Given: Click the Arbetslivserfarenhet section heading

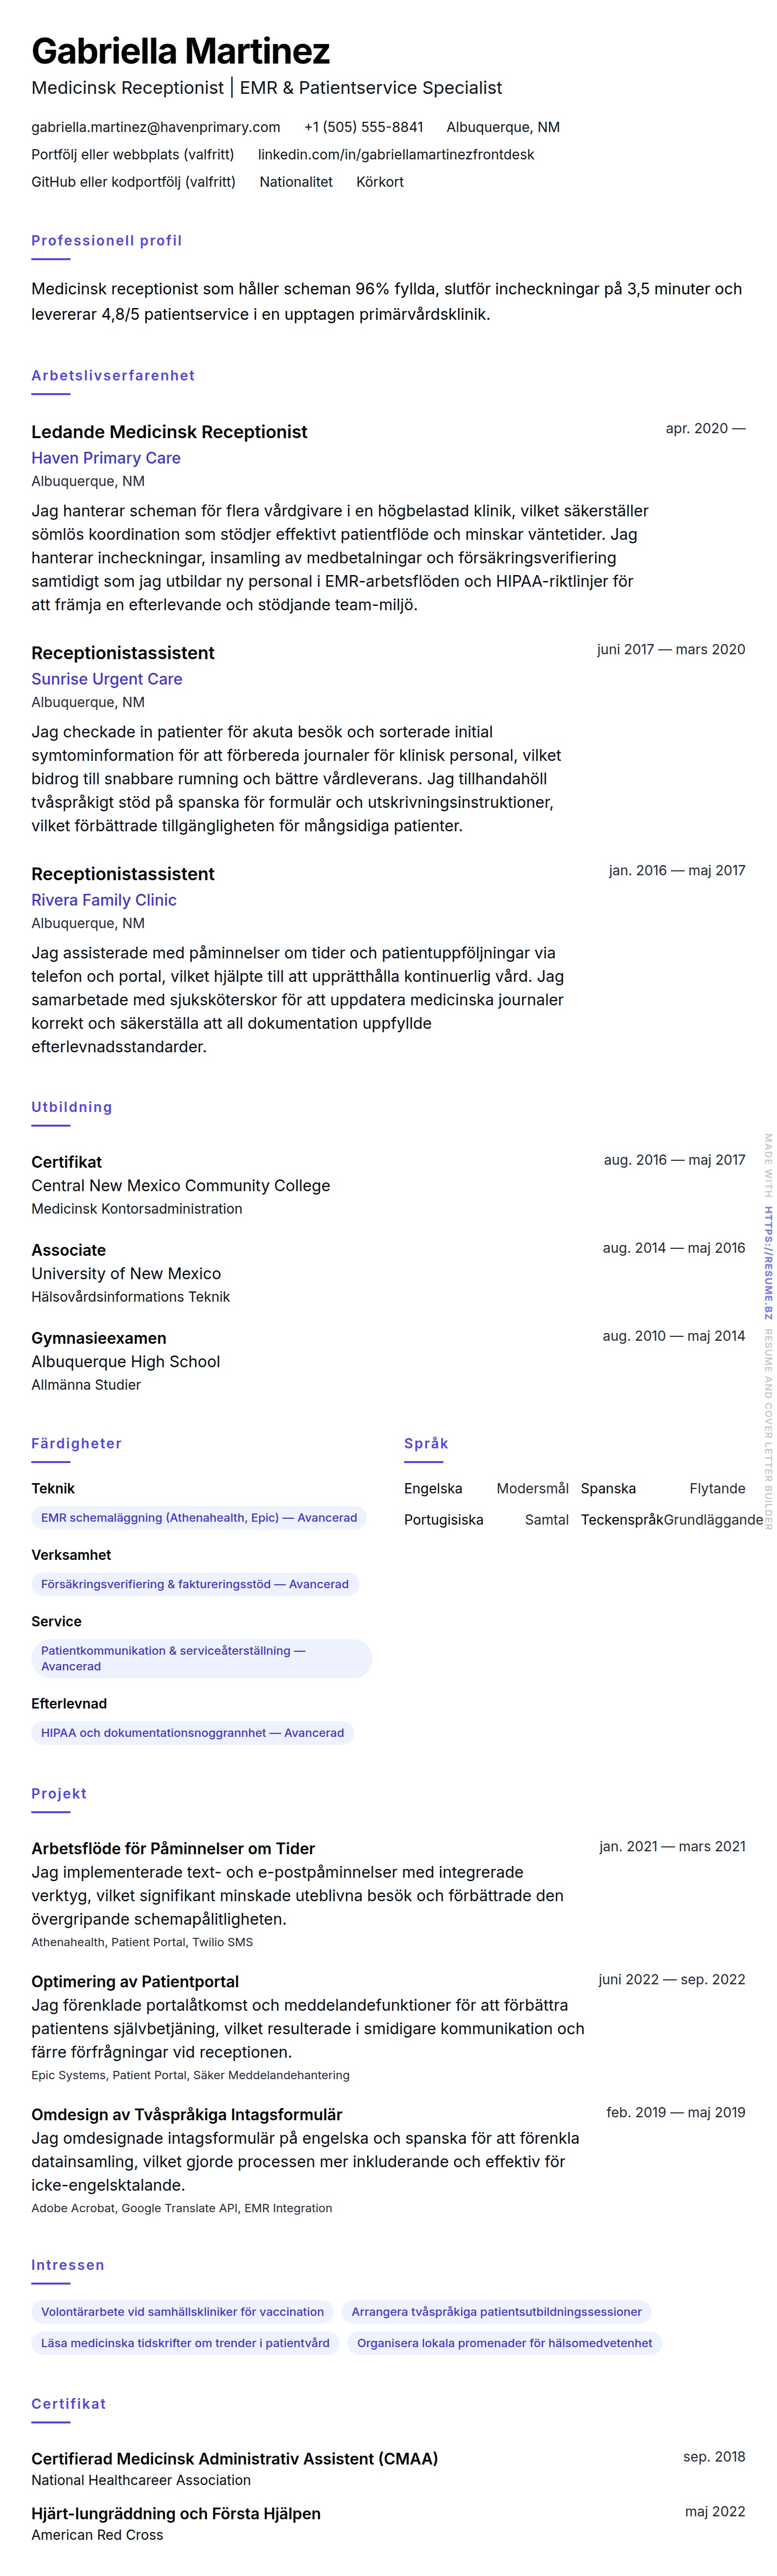Looking at the screenshot, I should (x=113, y=375).
